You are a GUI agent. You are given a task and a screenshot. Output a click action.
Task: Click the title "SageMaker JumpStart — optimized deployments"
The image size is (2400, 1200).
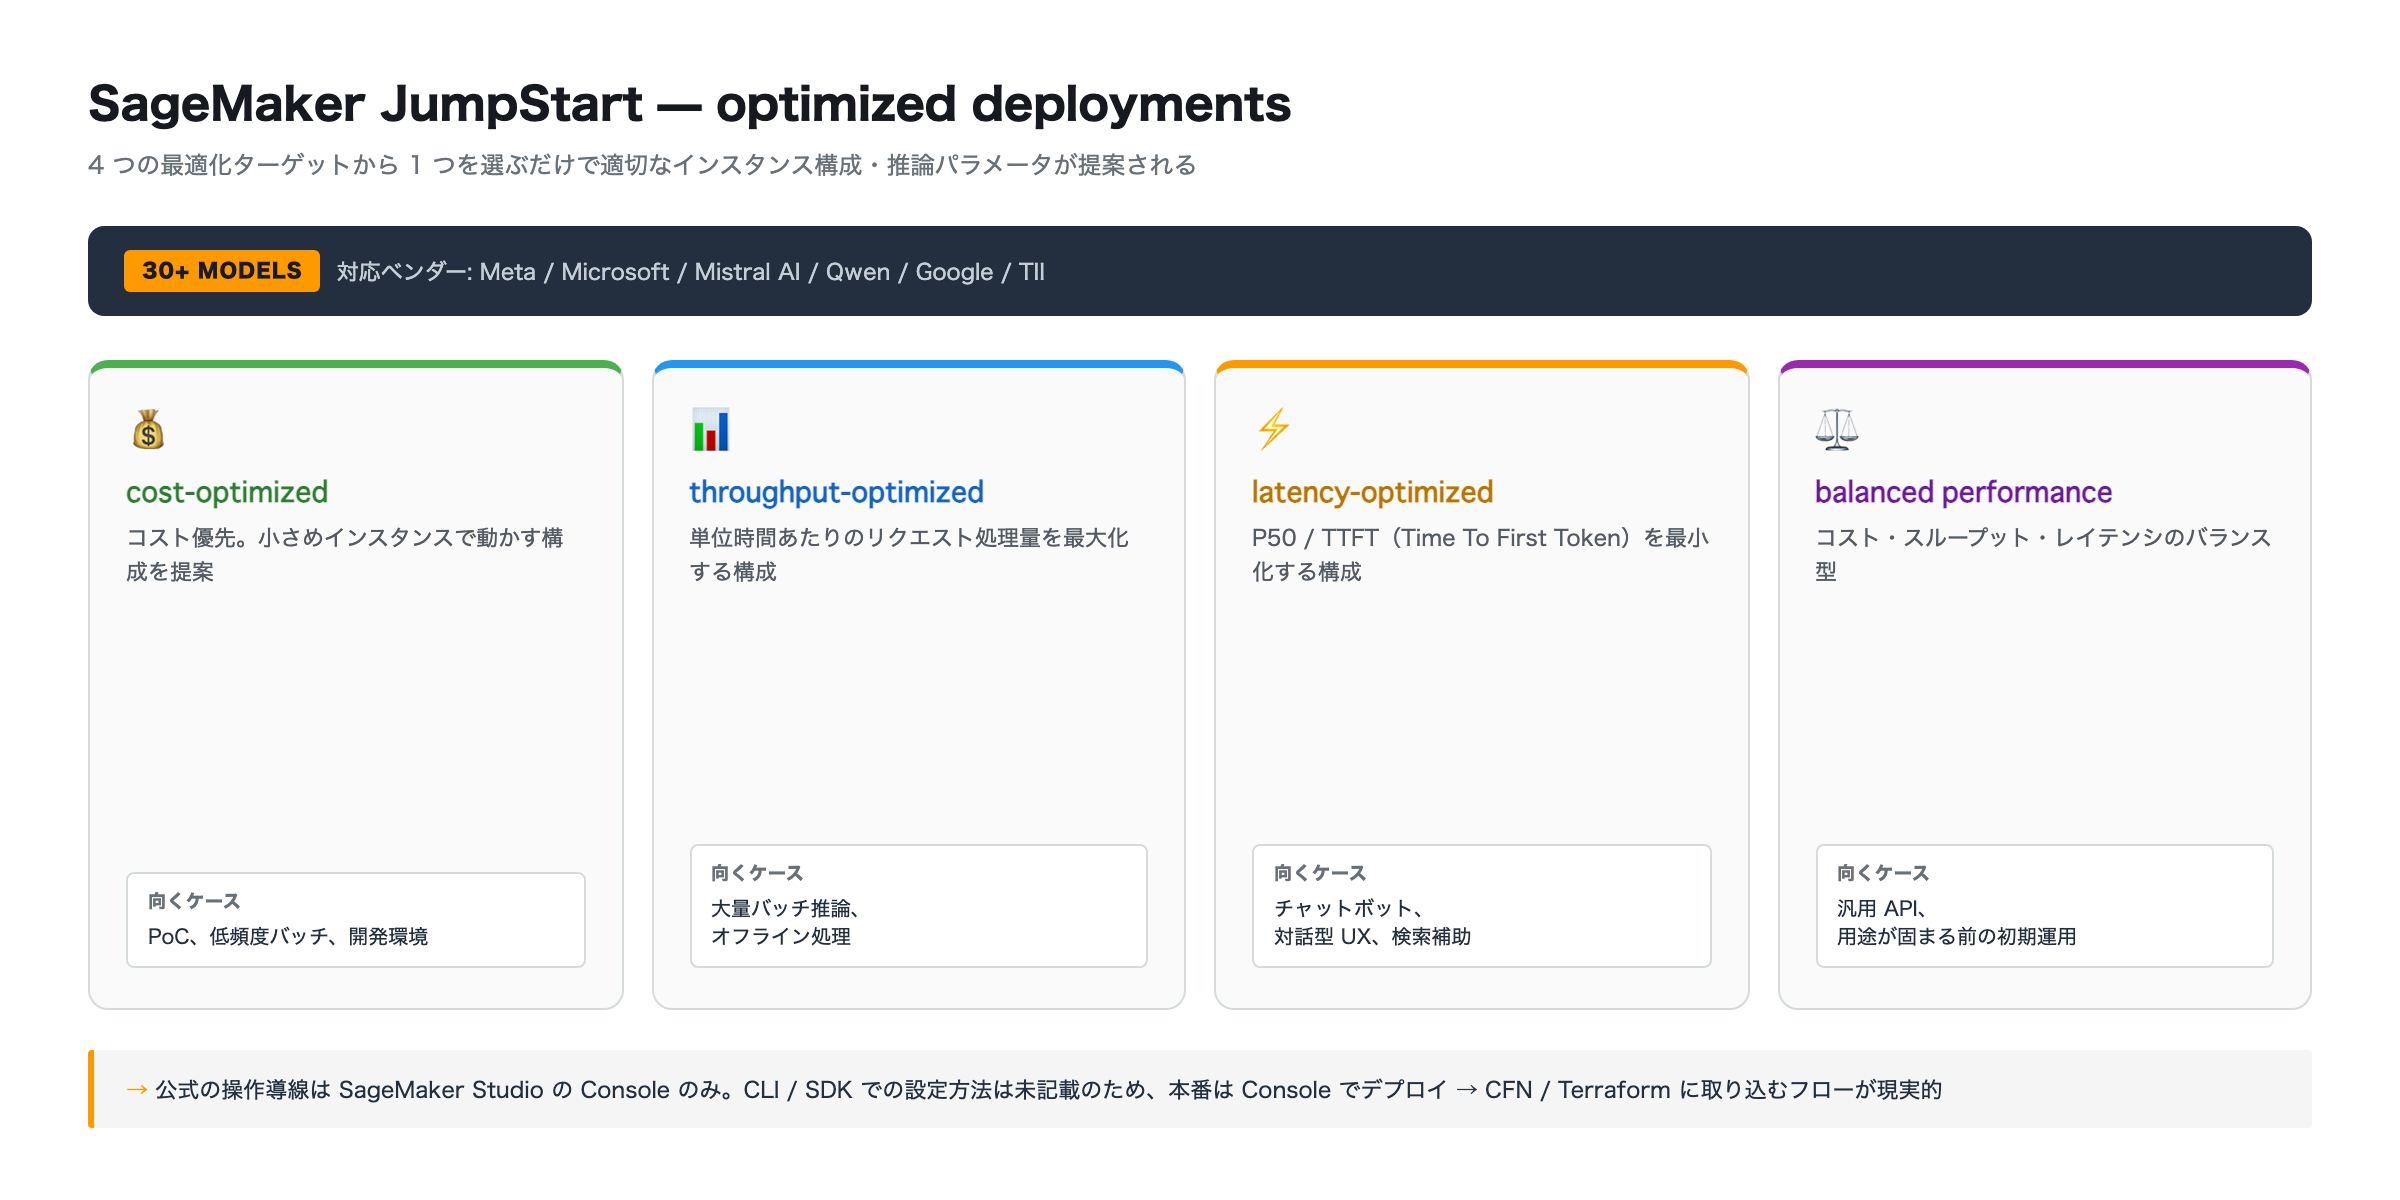coord(690,104)
